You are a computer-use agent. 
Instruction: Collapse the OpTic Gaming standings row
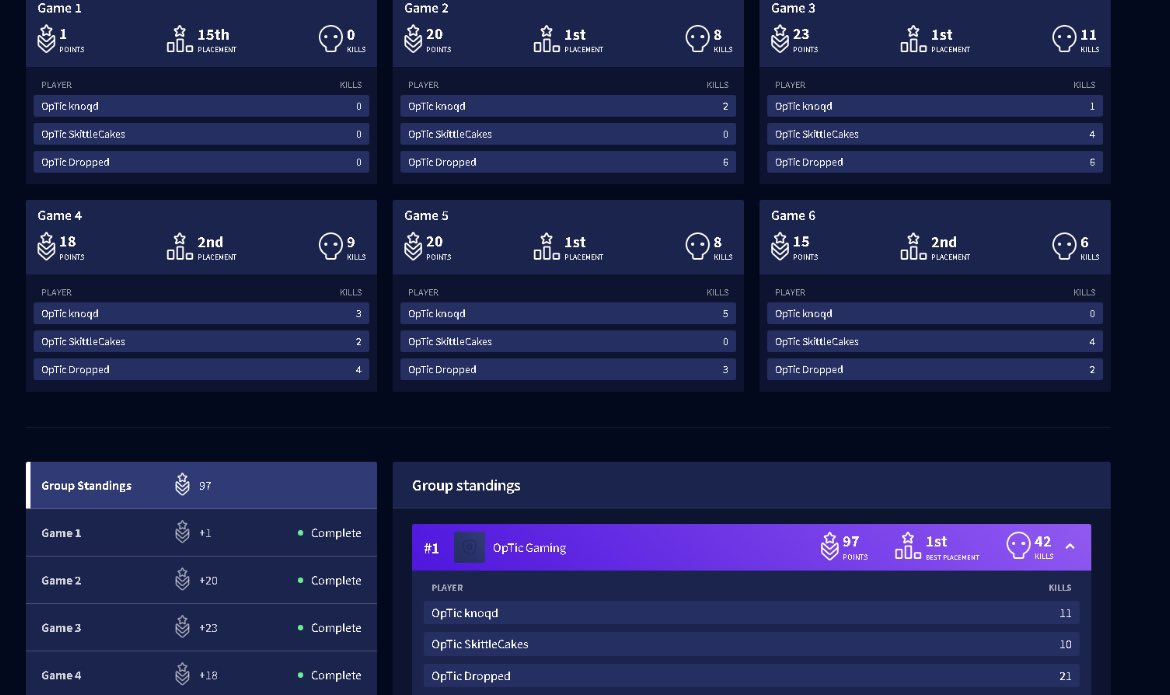click(x=1070, y=546)
